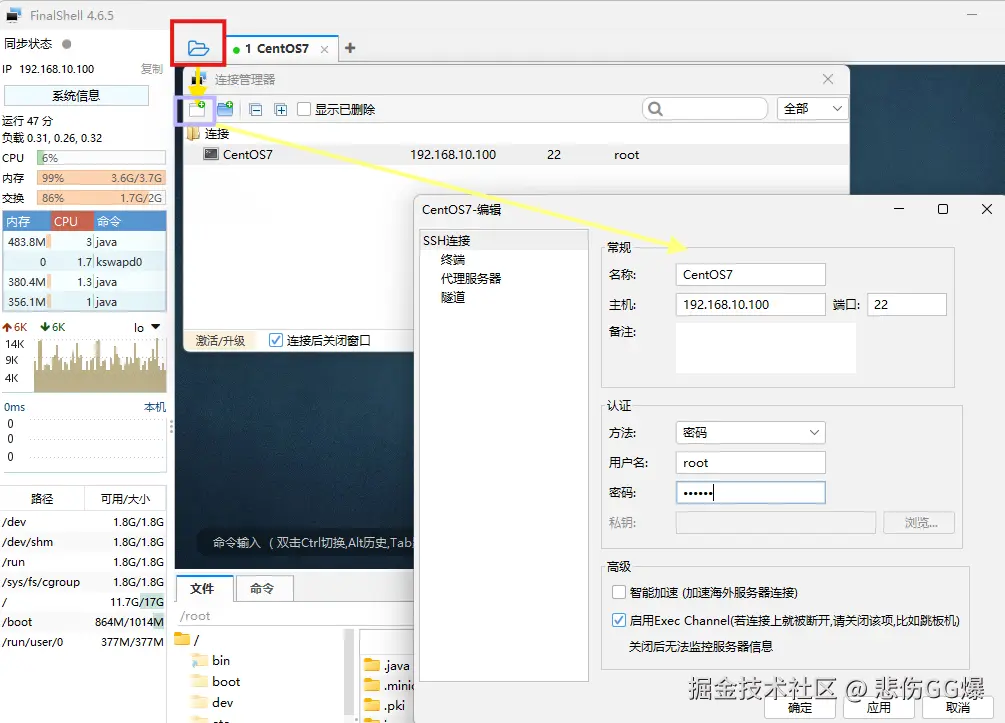Click the 内存 usage bar showing 99%
Viewport: 1005px width, 723px height.
point(101,178)
